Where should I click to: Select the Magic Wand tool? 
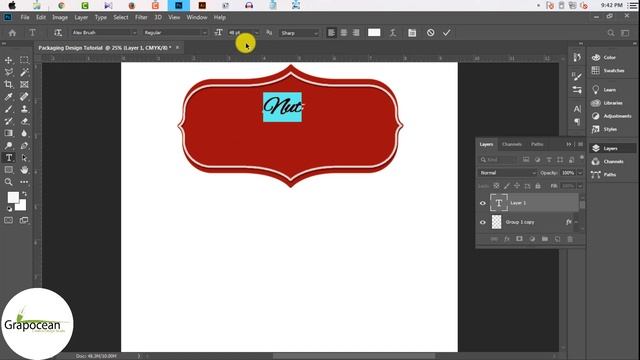click(24, 73)
